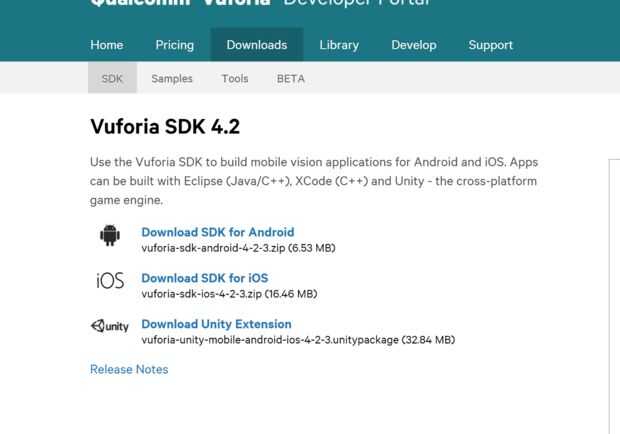This screenshot has height=434, width=620.
Task: Click the Android robot icon
Action: 110,235
